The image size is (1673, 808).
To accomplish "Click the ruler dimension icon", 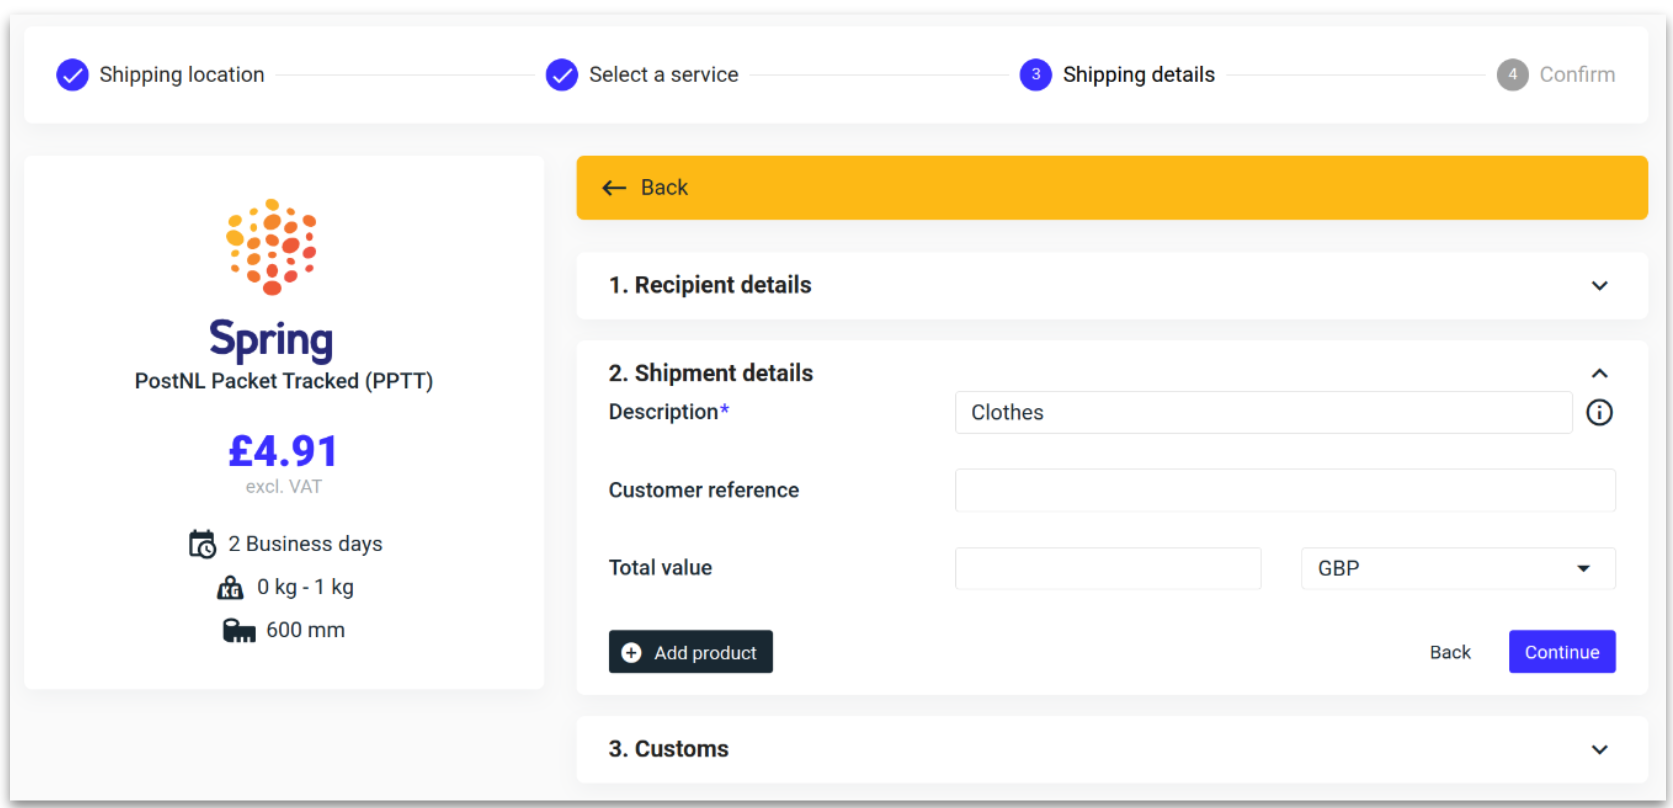I will pyautogui.click(x=238, y=630).
